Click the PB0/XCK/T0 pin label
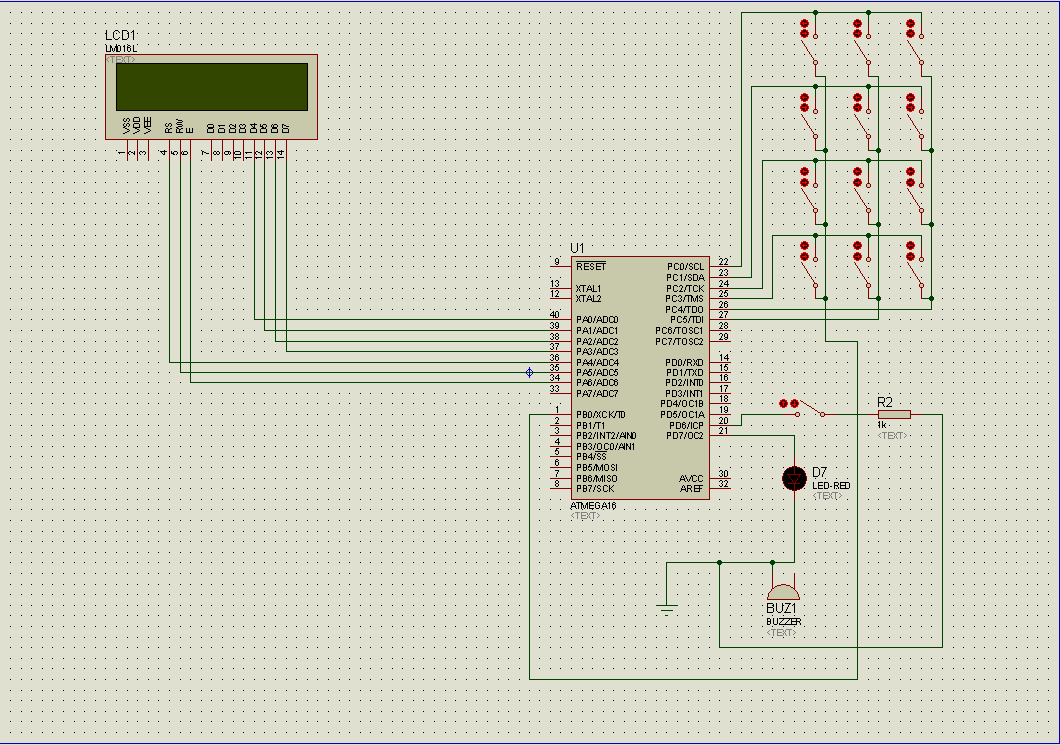Viewport: 1060px width, 745px height. [600, 415]
